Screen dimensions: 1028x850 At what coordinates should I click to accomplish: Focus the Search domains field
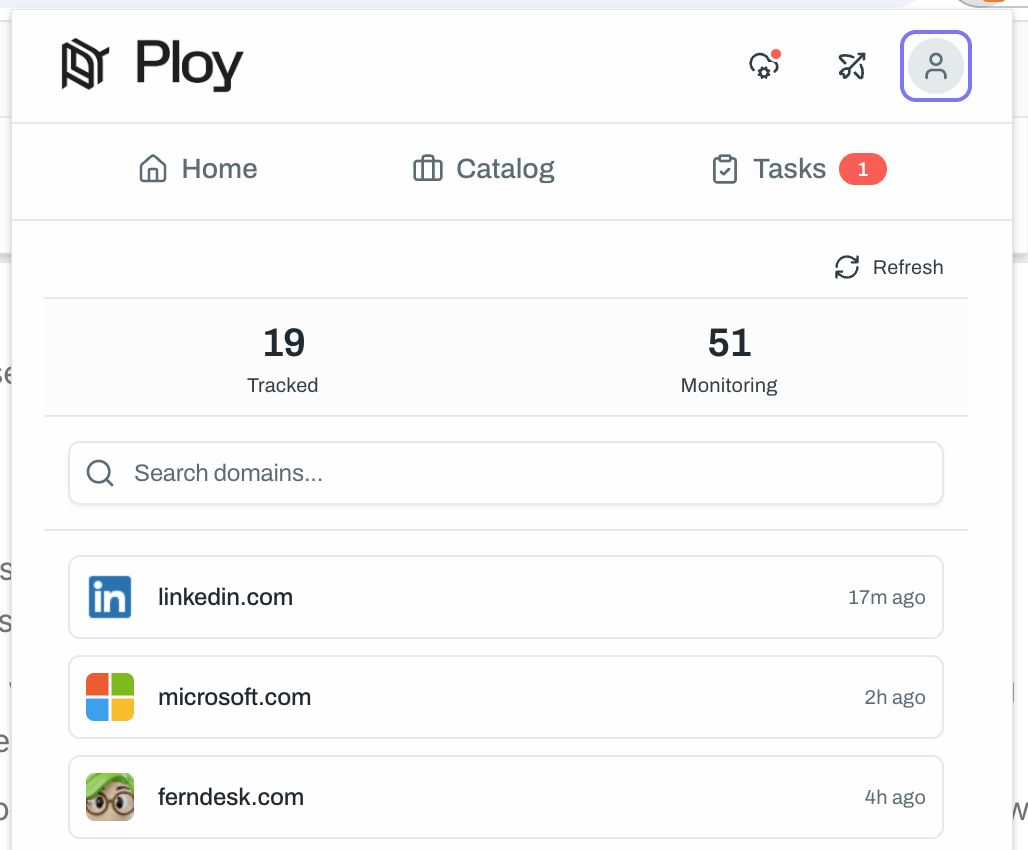coord(520,473)
